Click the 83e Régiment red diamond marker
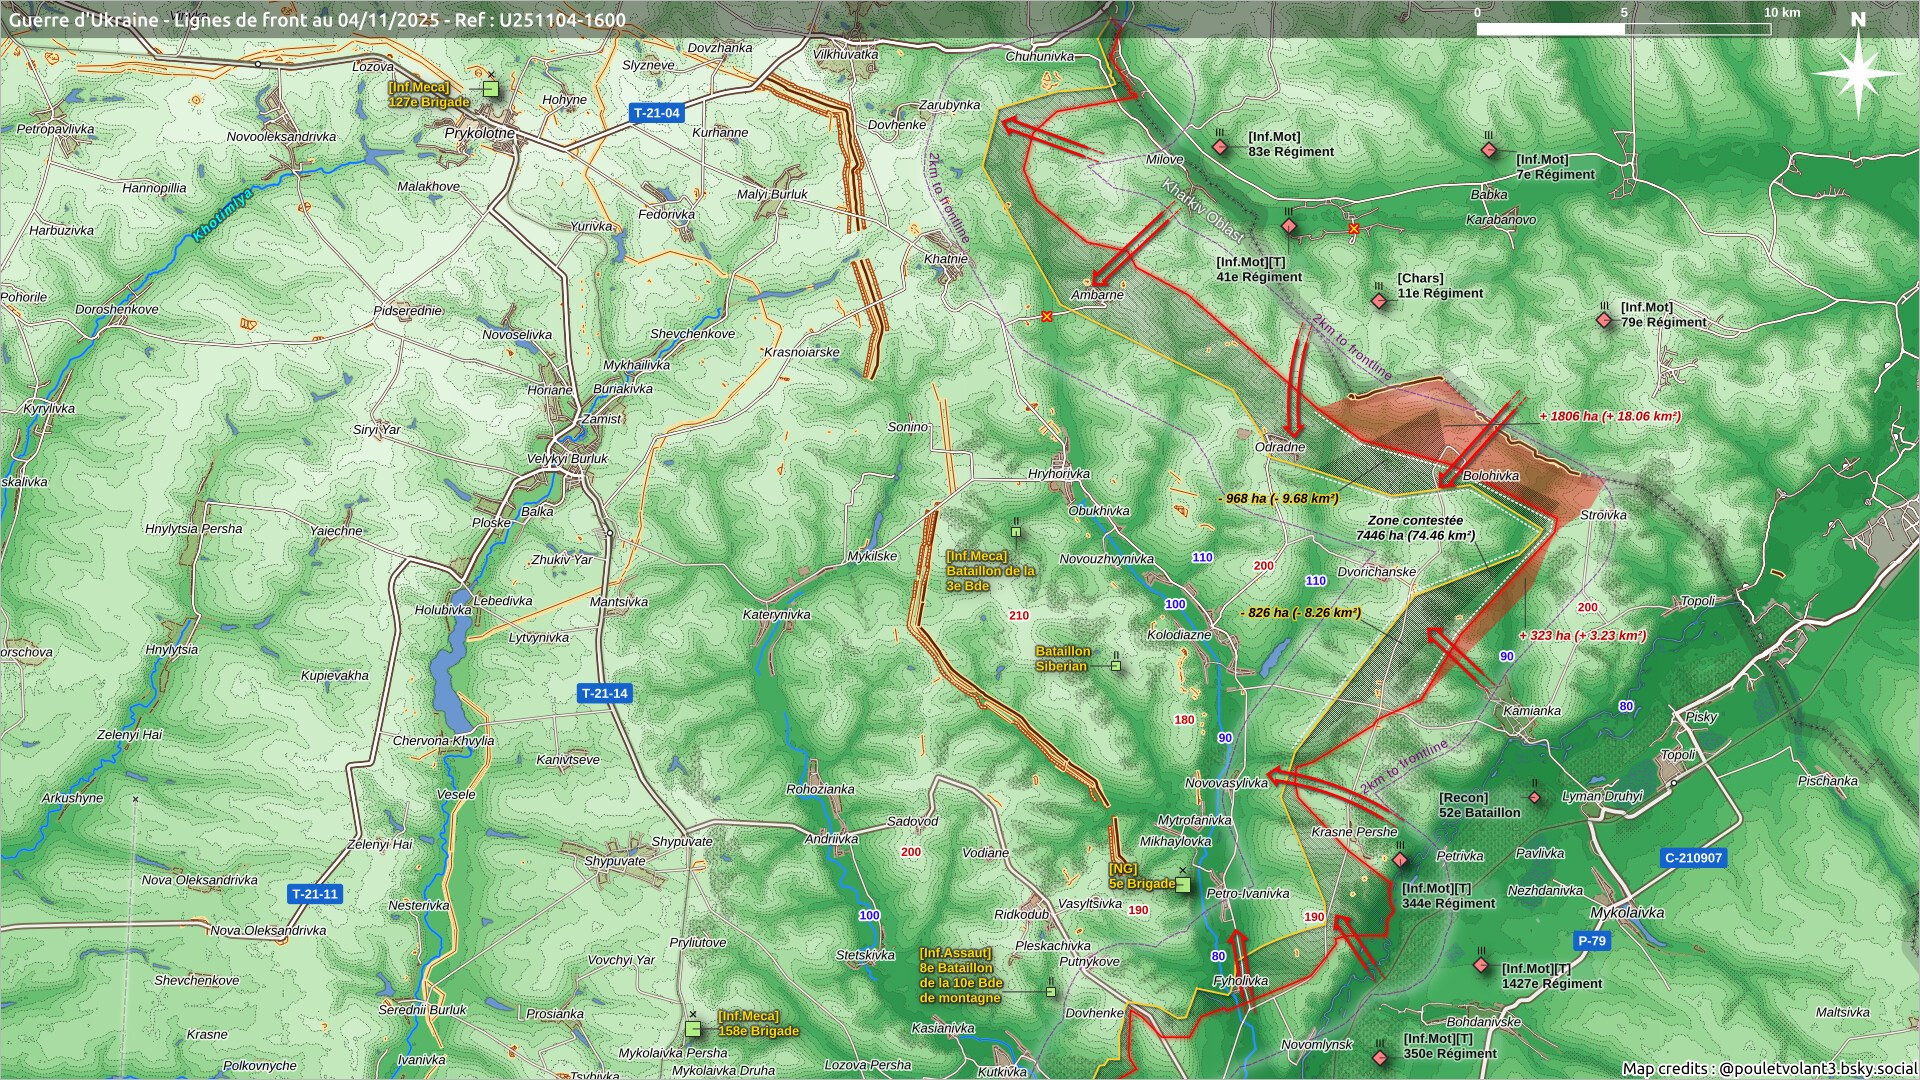The image size is (1920, 1080). (1219, 147)
